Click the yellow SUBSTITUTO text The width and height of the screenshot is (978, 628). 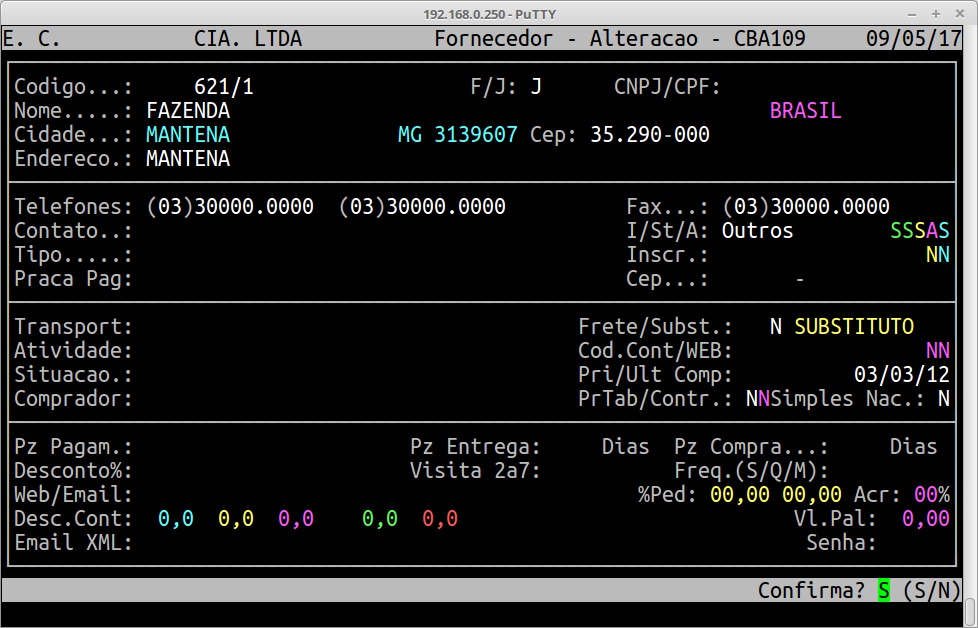(x=854, y=327)
